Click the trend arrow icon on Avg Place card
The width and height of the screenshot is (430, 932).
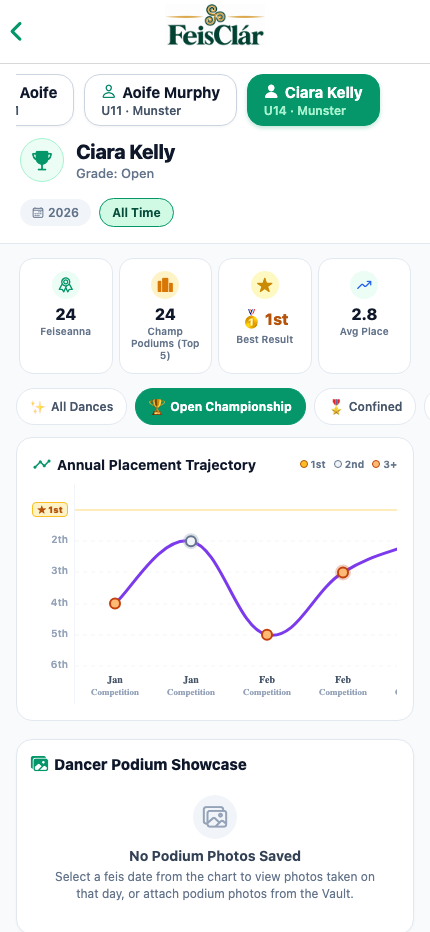[x=364, y=286]
